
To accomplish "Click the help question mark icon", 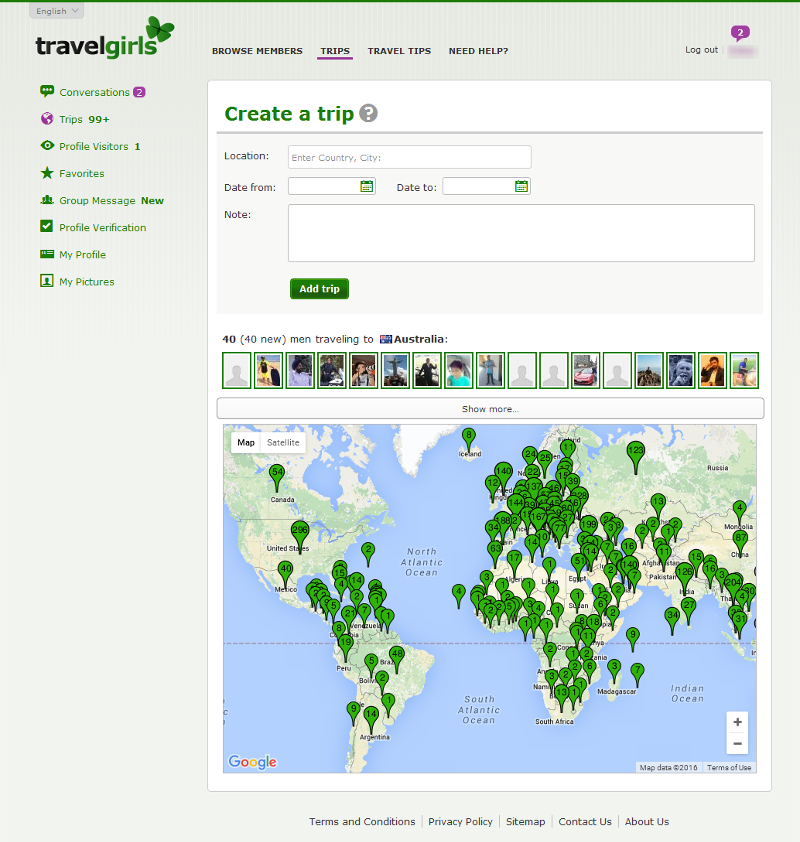I will point(368,113).
